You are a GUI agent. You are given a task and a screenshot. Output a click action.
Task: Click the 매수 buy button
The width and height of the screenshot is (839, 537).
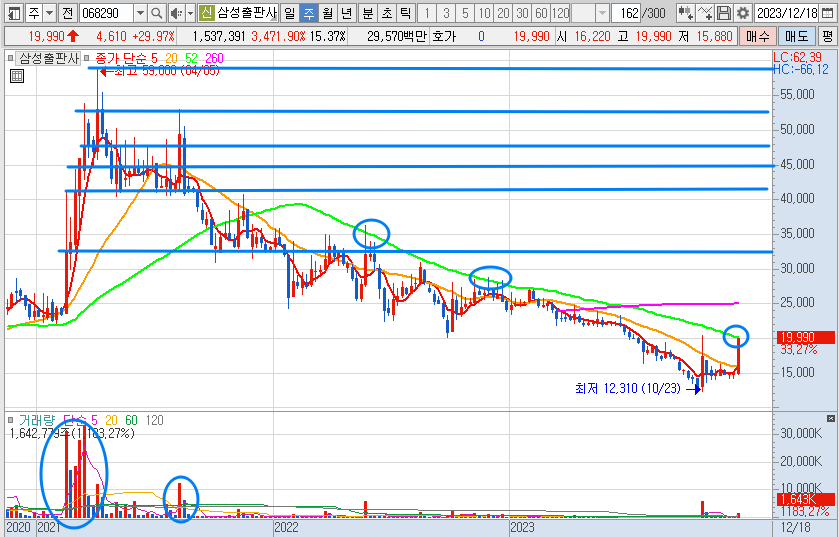757,36
